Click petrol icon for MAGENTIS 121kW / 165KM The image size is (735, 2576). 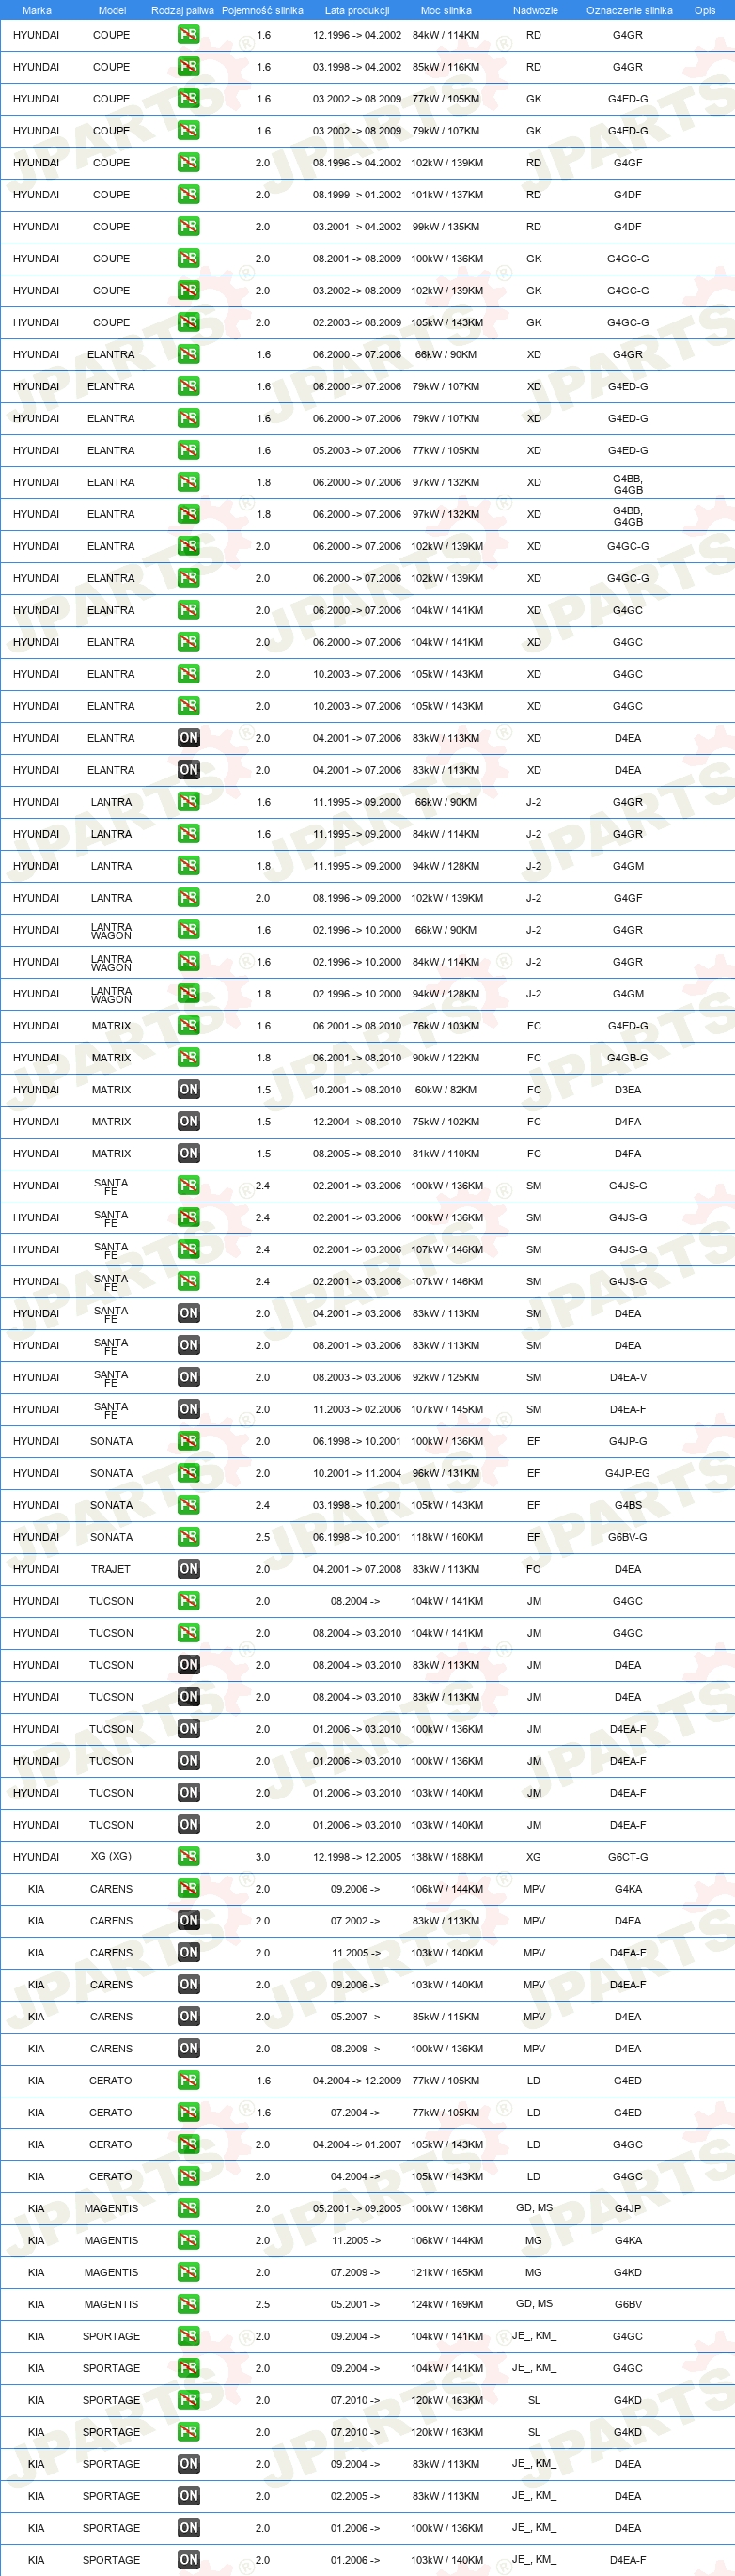pyautogui.click(x=188, y=2272)
